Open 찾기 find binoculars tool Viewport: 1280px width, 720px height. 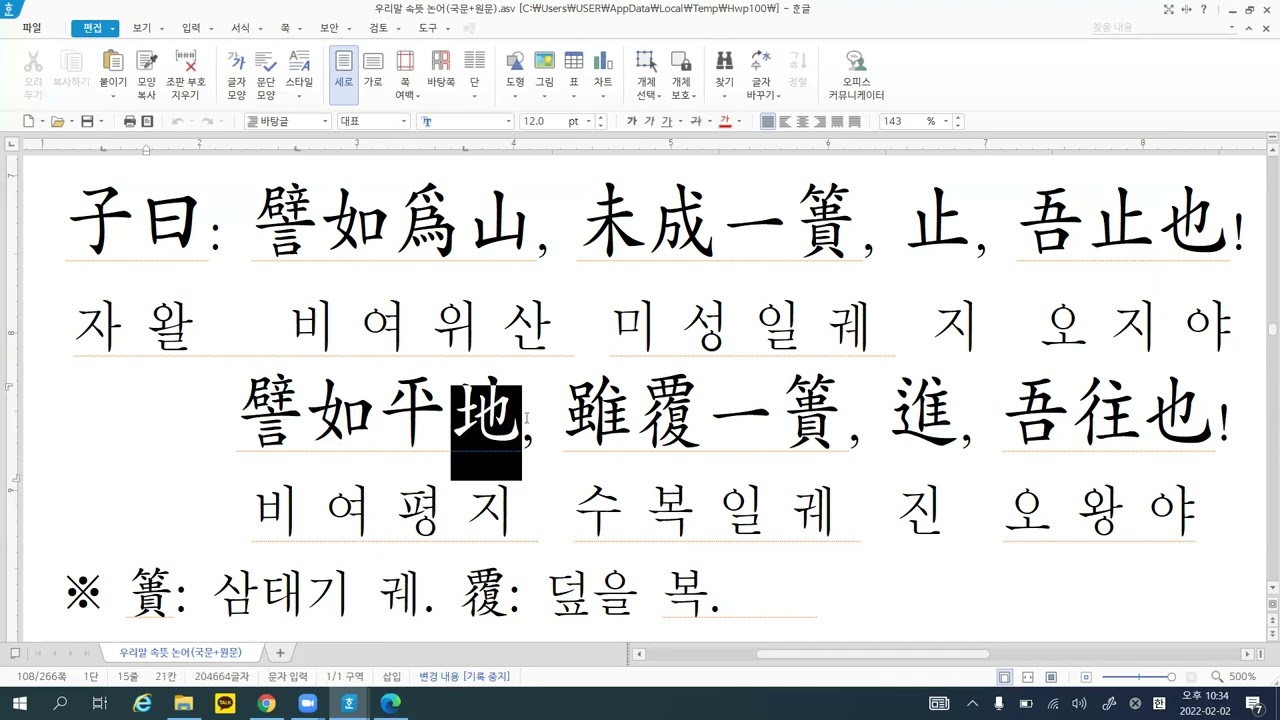724,68
